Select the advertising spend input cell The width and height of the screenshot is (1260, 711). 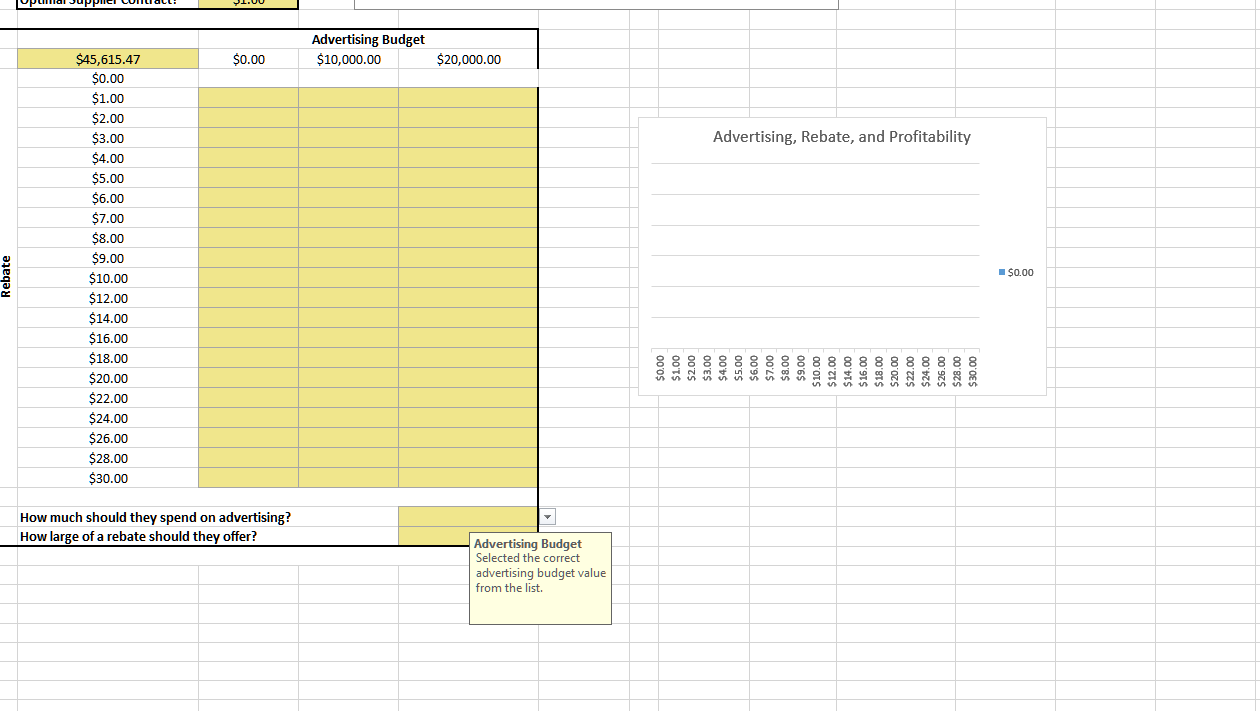468,516
